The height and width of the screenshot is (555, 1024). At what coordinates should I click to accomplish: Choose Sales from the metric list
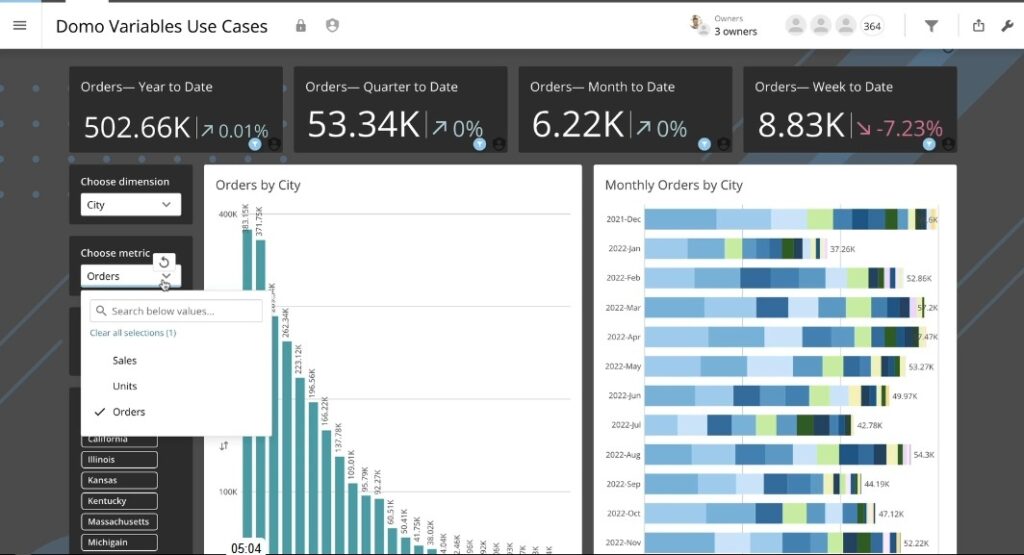click(x=125, y=360)
